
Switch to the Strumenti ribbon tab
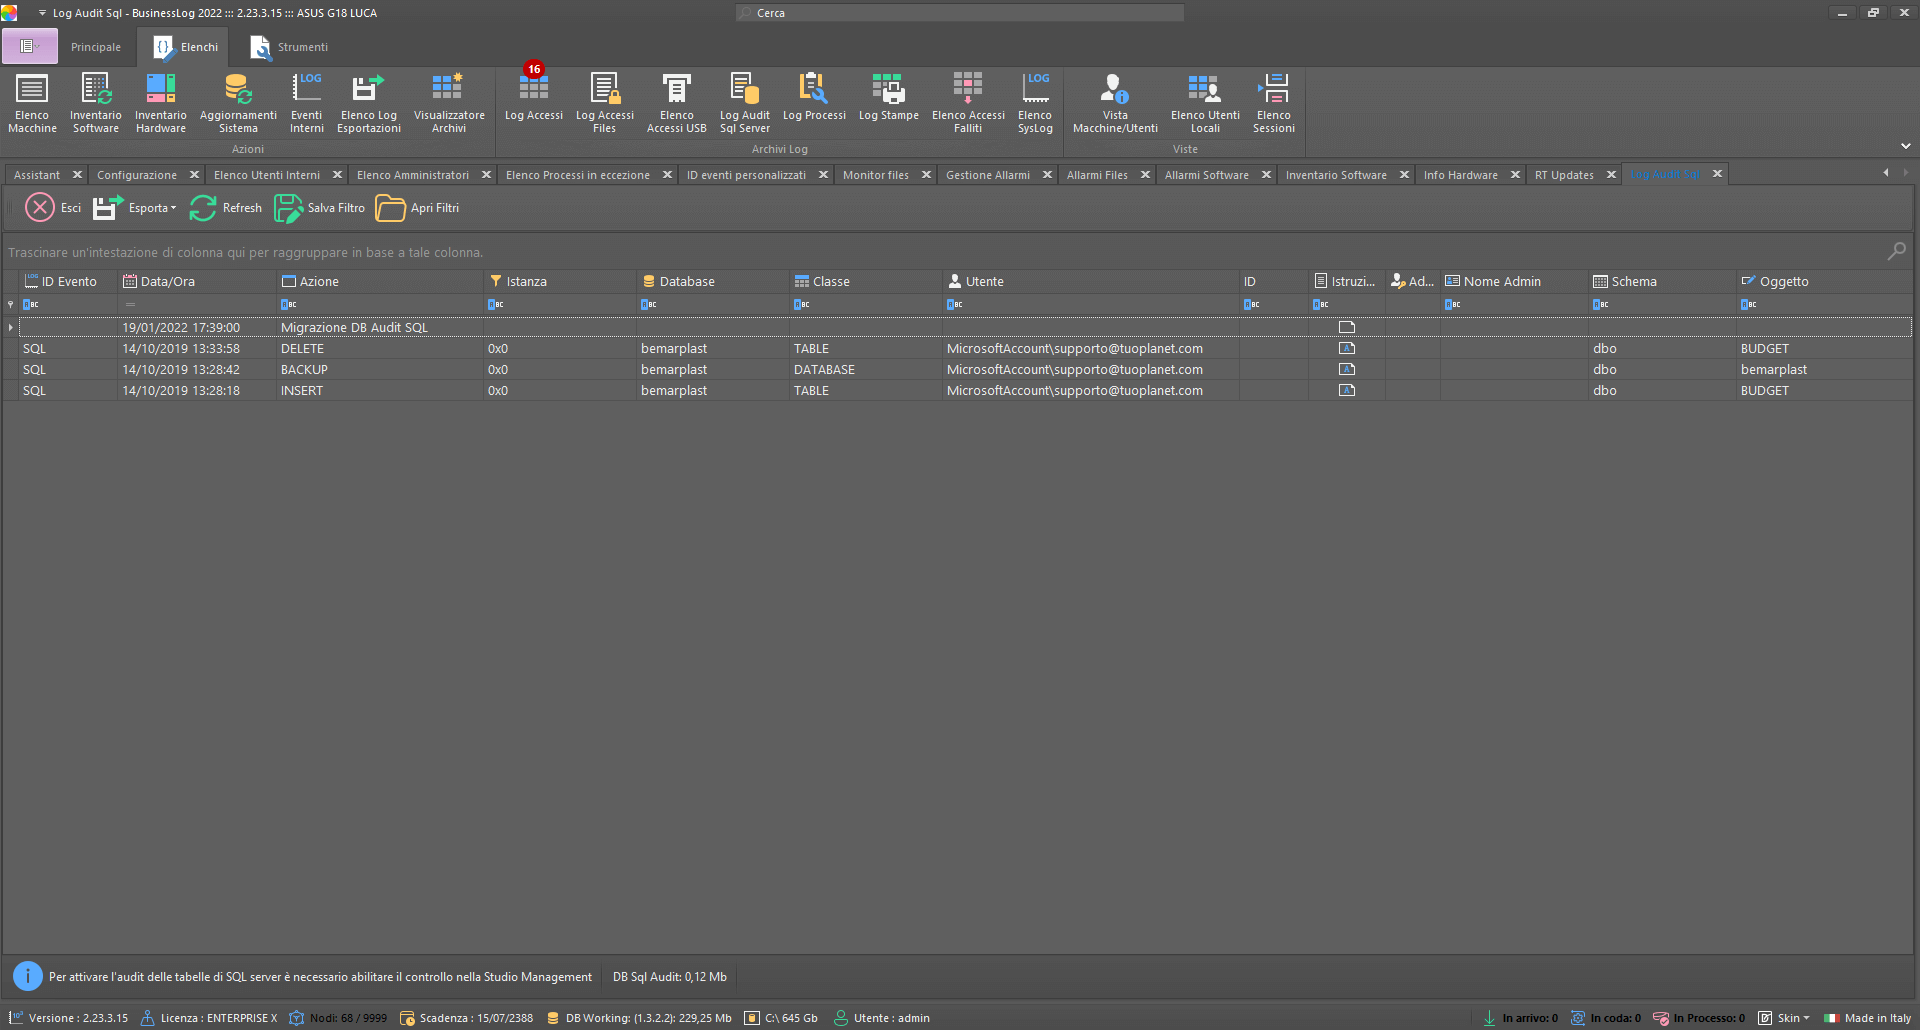click(x=289, y=47)
